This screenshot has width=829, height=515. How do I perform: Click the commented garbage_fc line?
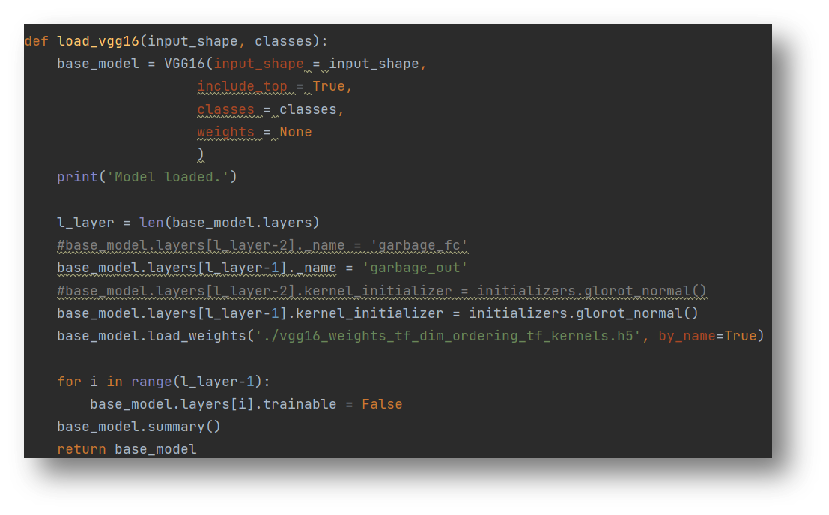pos(262,245)
